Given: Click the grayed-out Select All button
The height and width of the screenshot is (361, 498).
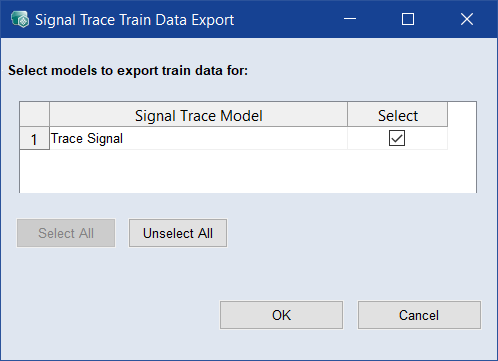Looking at the screenshot, I should coord(66,233).
